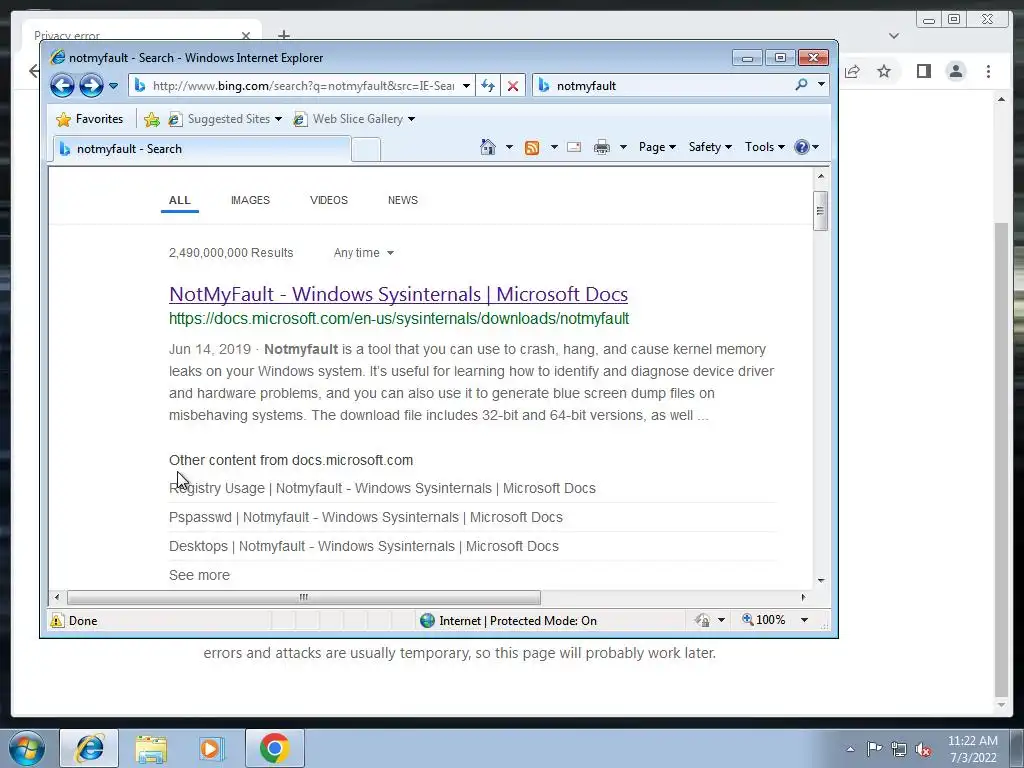Image resolution: width=1024 pixels, height=768 pixels.
Task: Expand the zoom level dropdown arrow
Action: tap(805, 620)
